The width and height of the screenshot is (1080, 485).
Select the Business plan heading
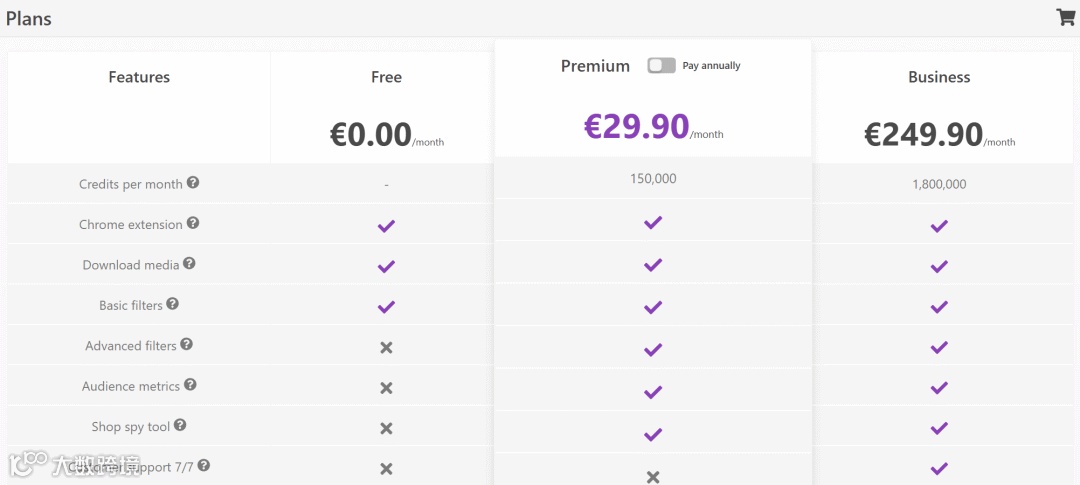pyautogui.click(x=939, y=77)
